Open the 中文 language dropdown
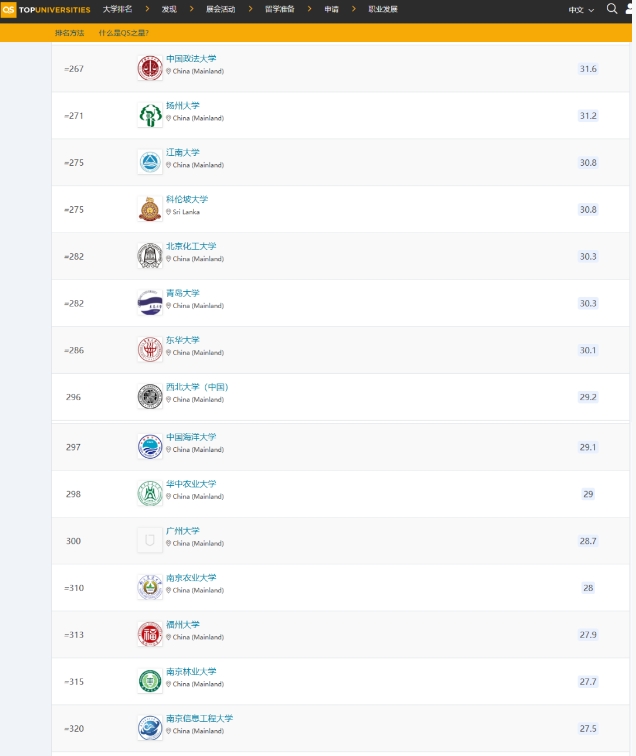 [581, 10]
